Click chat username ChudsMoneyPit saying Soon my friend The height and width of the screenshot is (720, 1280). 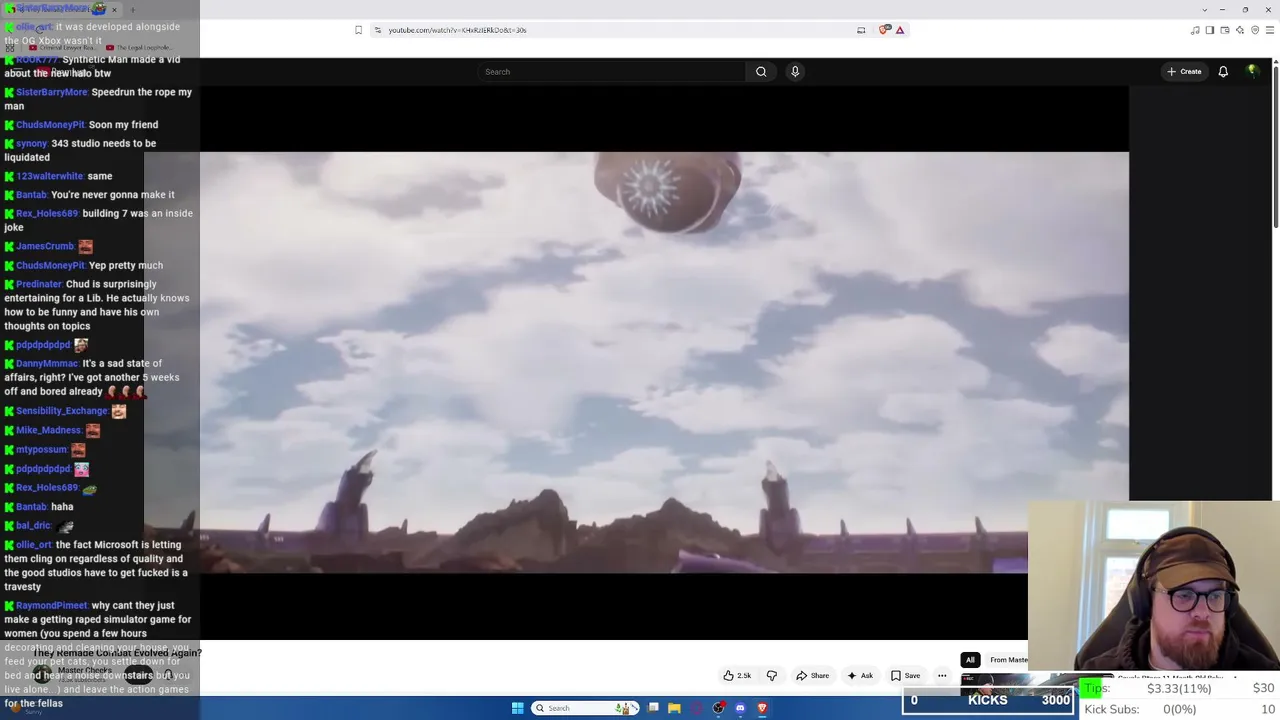point(51,125)
